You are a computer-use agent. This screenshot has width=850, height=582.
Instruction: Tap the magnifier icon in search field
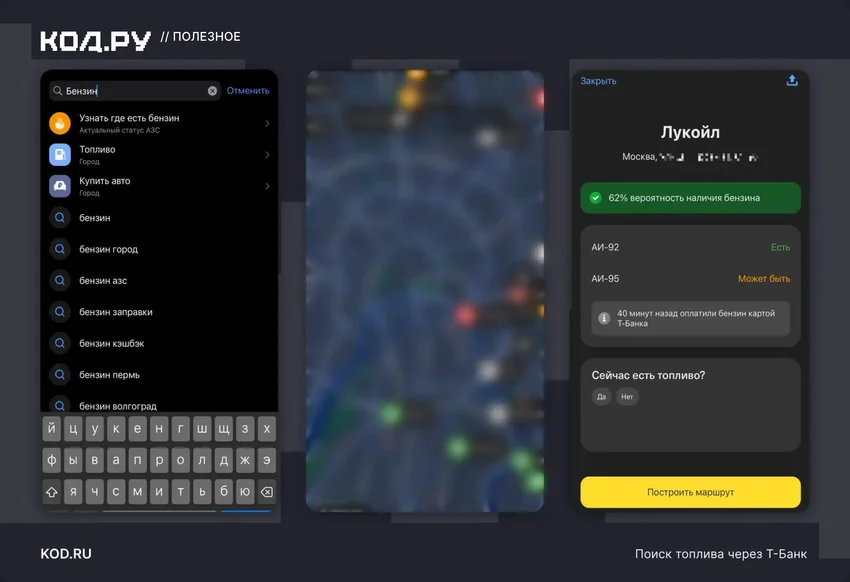click(57, 90)
